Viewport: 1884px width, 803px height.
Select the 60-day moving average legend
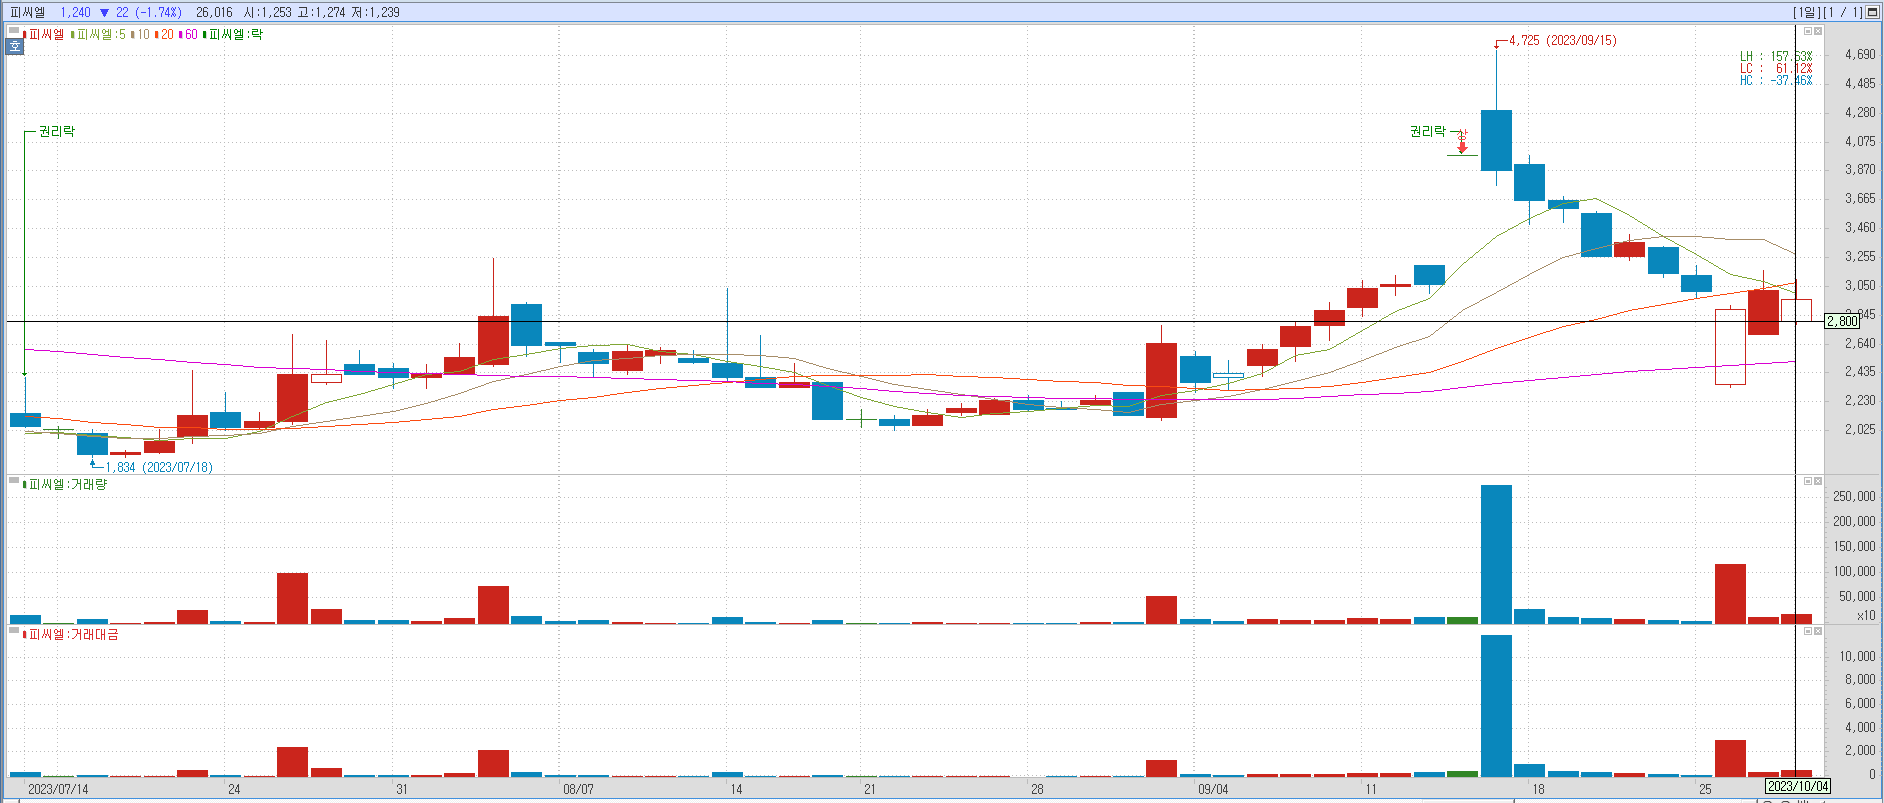click(190, 34)
